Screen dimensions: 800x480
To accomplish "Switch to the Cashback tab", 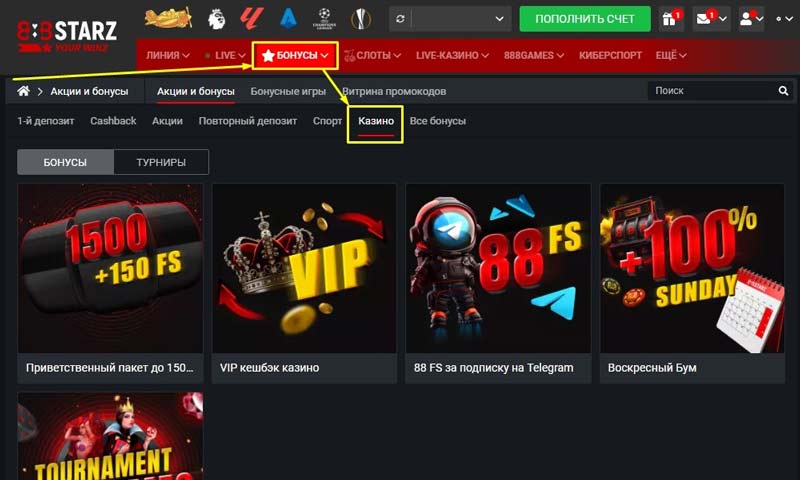I will [x=113, y=121].
